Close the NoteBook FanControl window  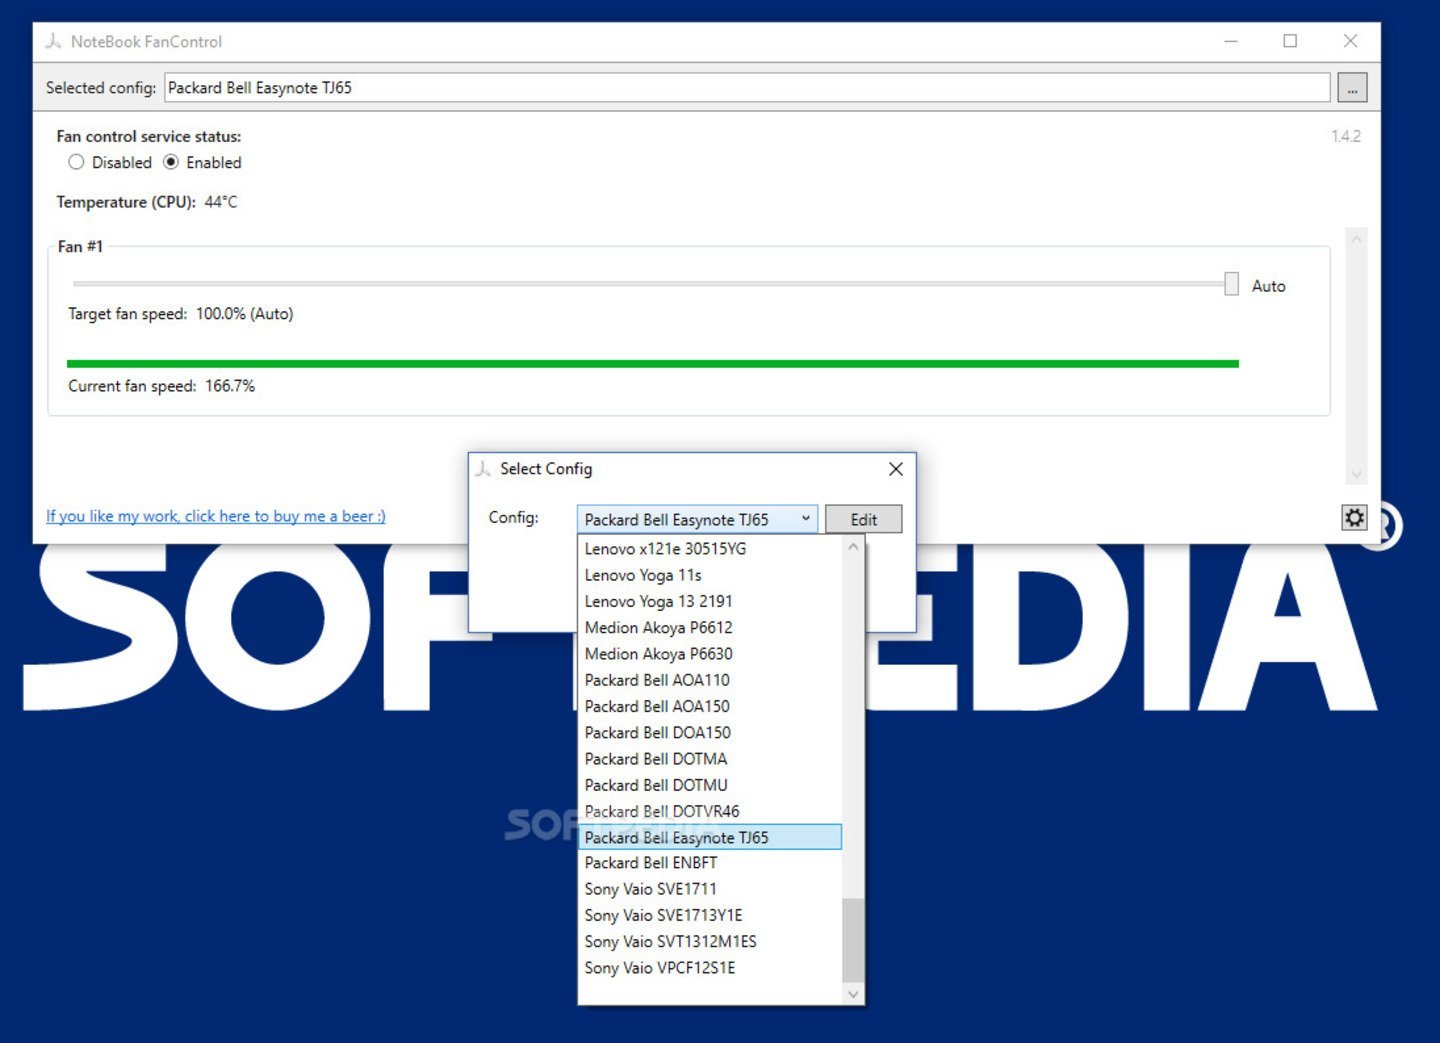click(1350, 41)
